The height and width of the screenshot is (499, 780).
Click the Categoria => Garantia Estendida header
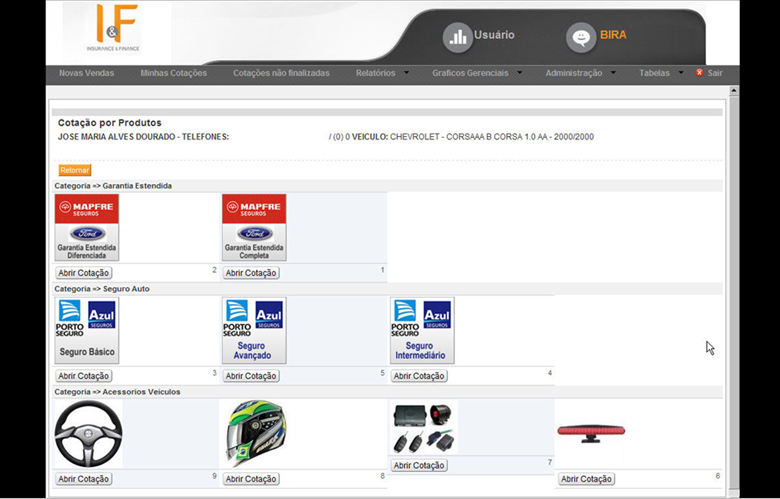point(113,186)
